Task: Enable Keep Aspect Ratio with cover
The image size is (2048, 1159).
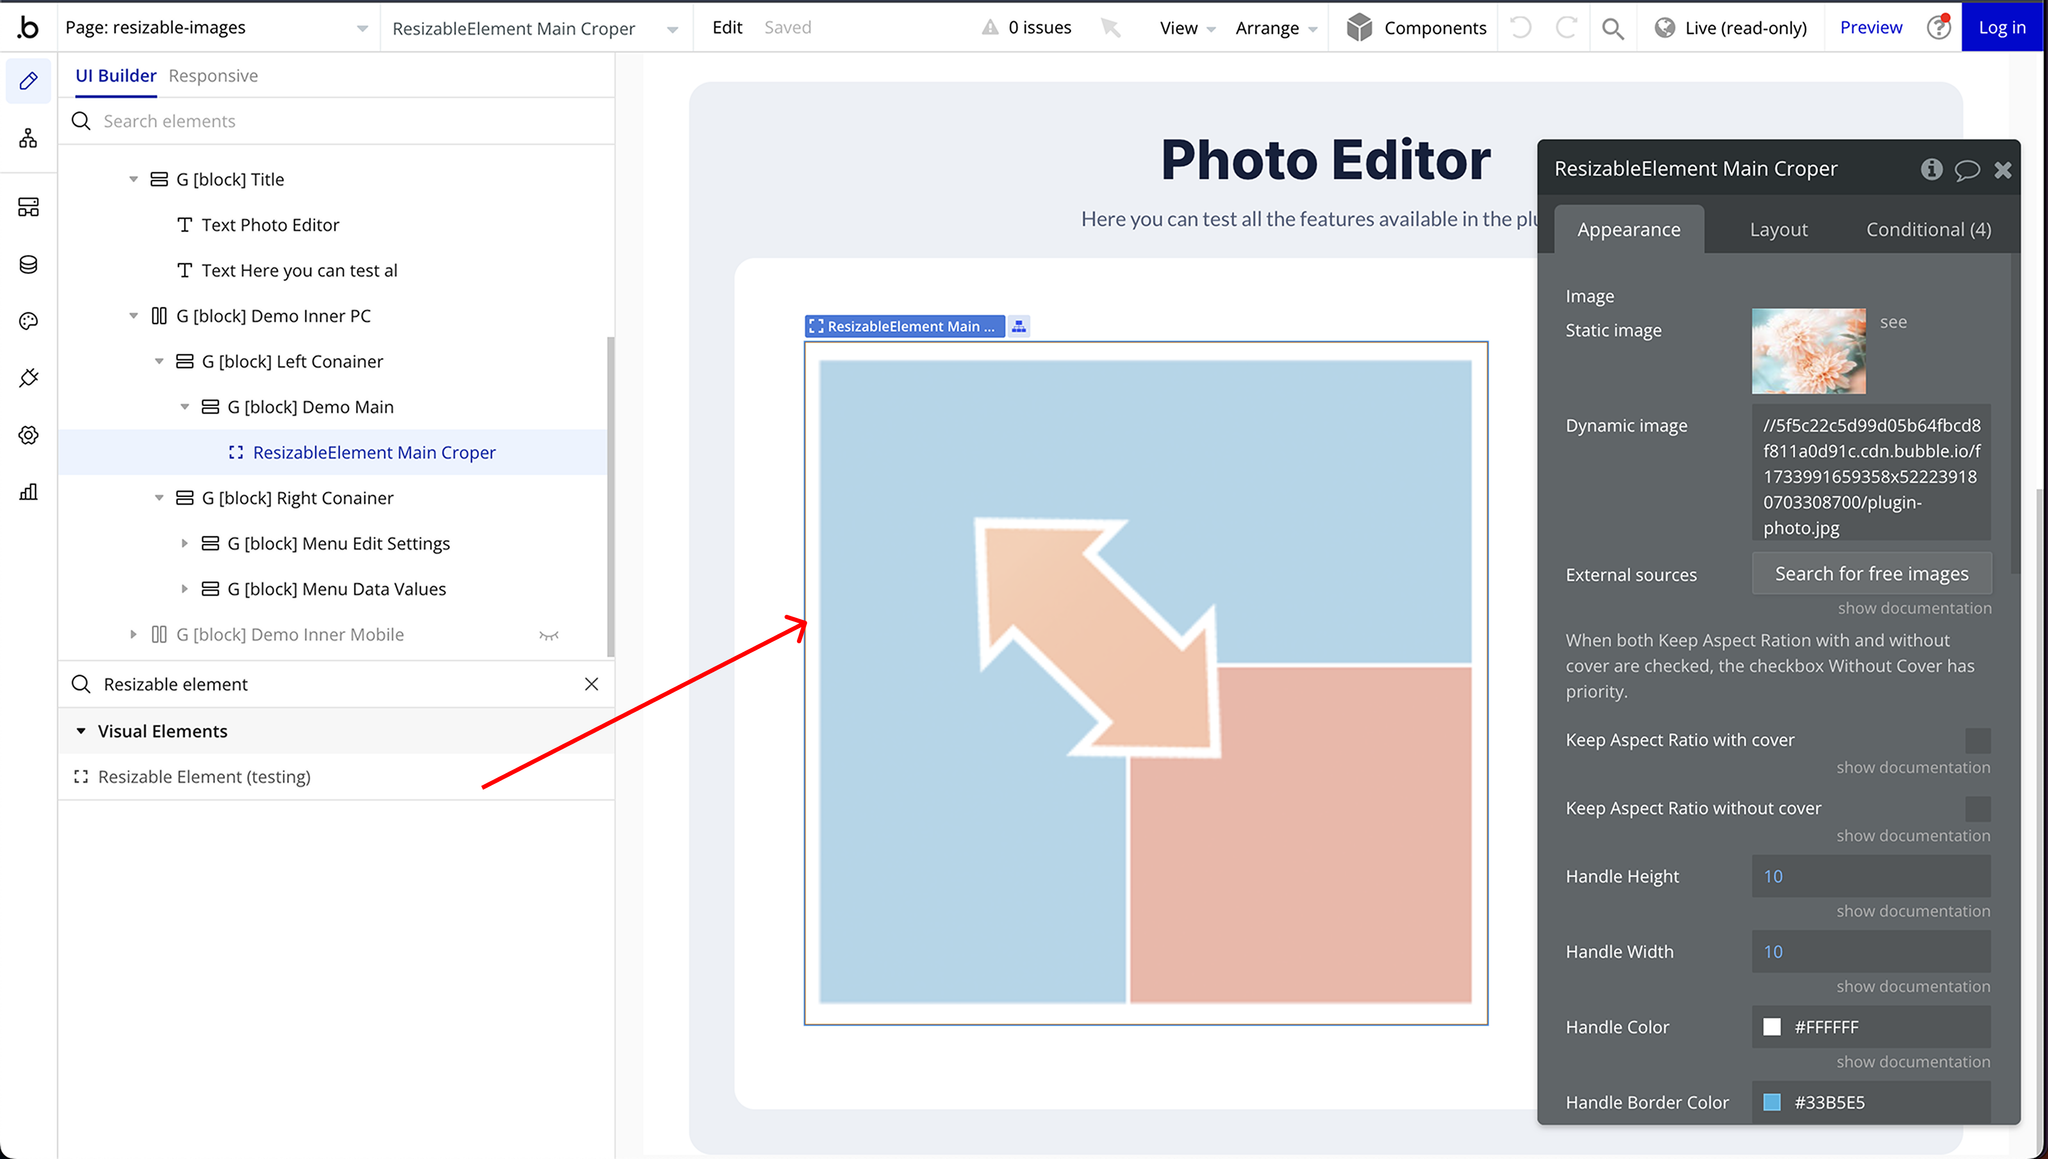Action: tap(1977, 740)
